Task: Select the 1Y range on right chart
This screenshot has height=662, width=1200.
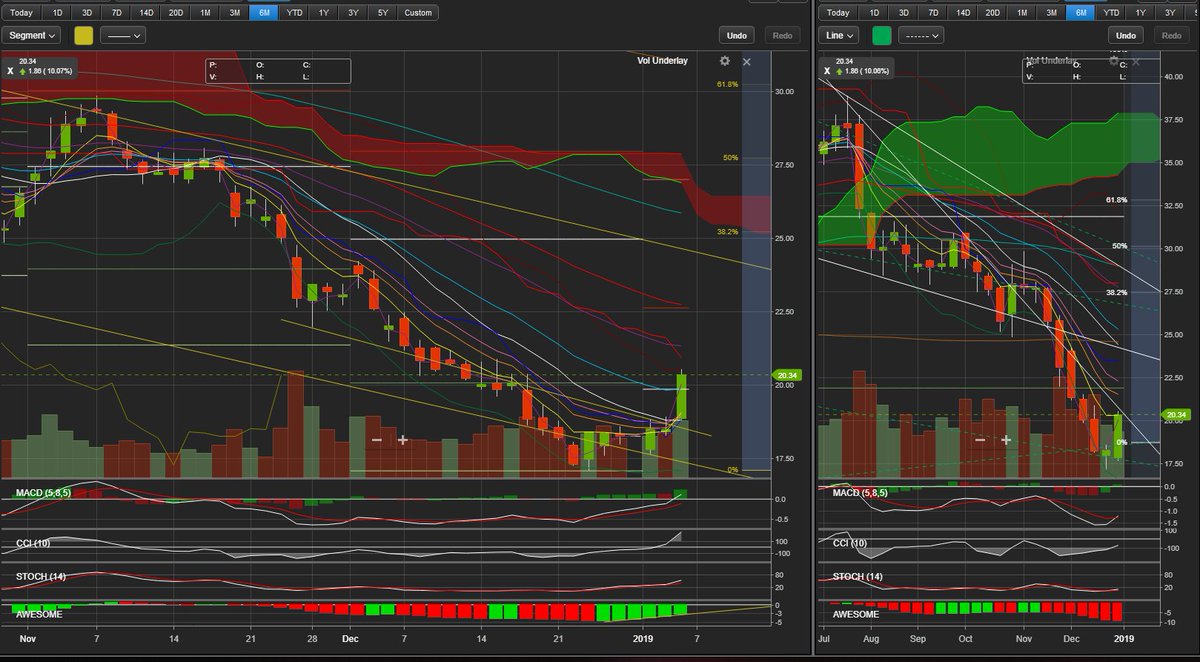Action: pyautogui.click(x=1141, y=12)
